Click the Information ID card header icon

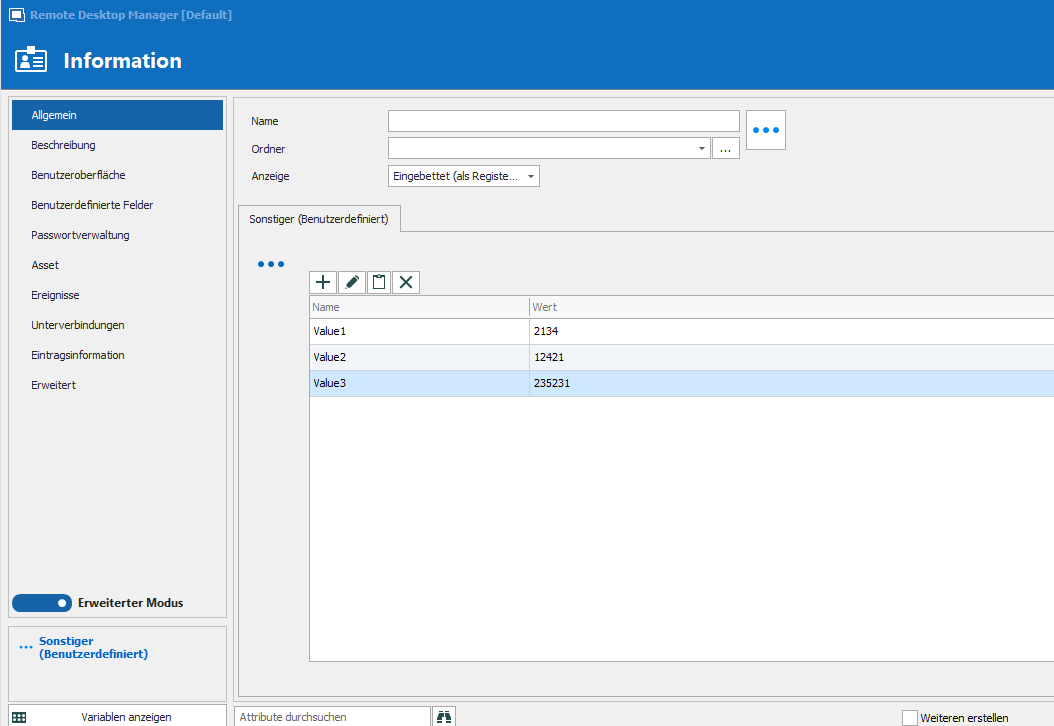click(31, 60)
